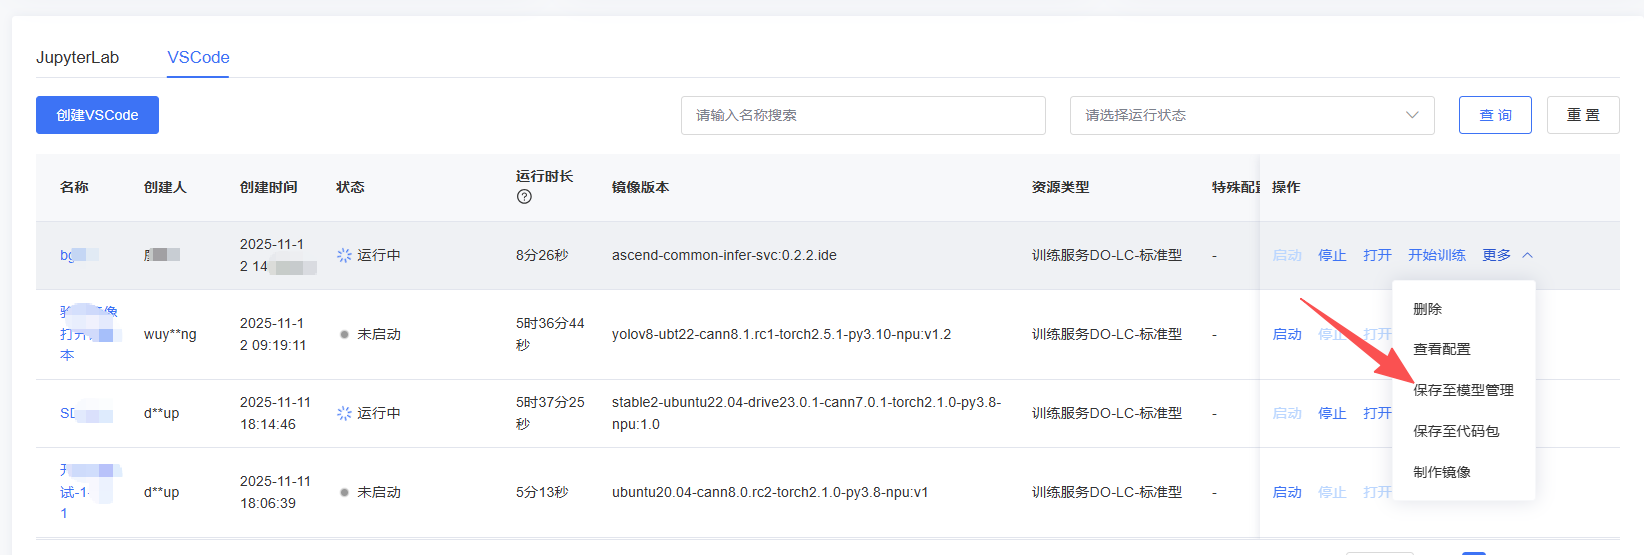Viewport: 1644px width, 555px height.
Task: Choose 删除 from the more menu
Action: point(1427,309)
